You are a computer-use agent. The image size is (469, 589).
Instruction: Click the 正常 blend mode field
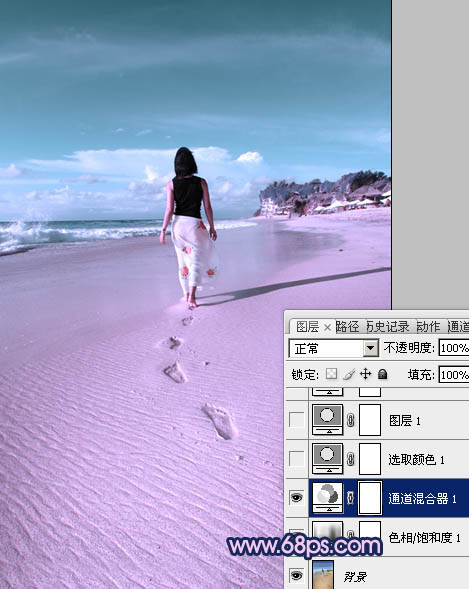[x=333, y=349]
